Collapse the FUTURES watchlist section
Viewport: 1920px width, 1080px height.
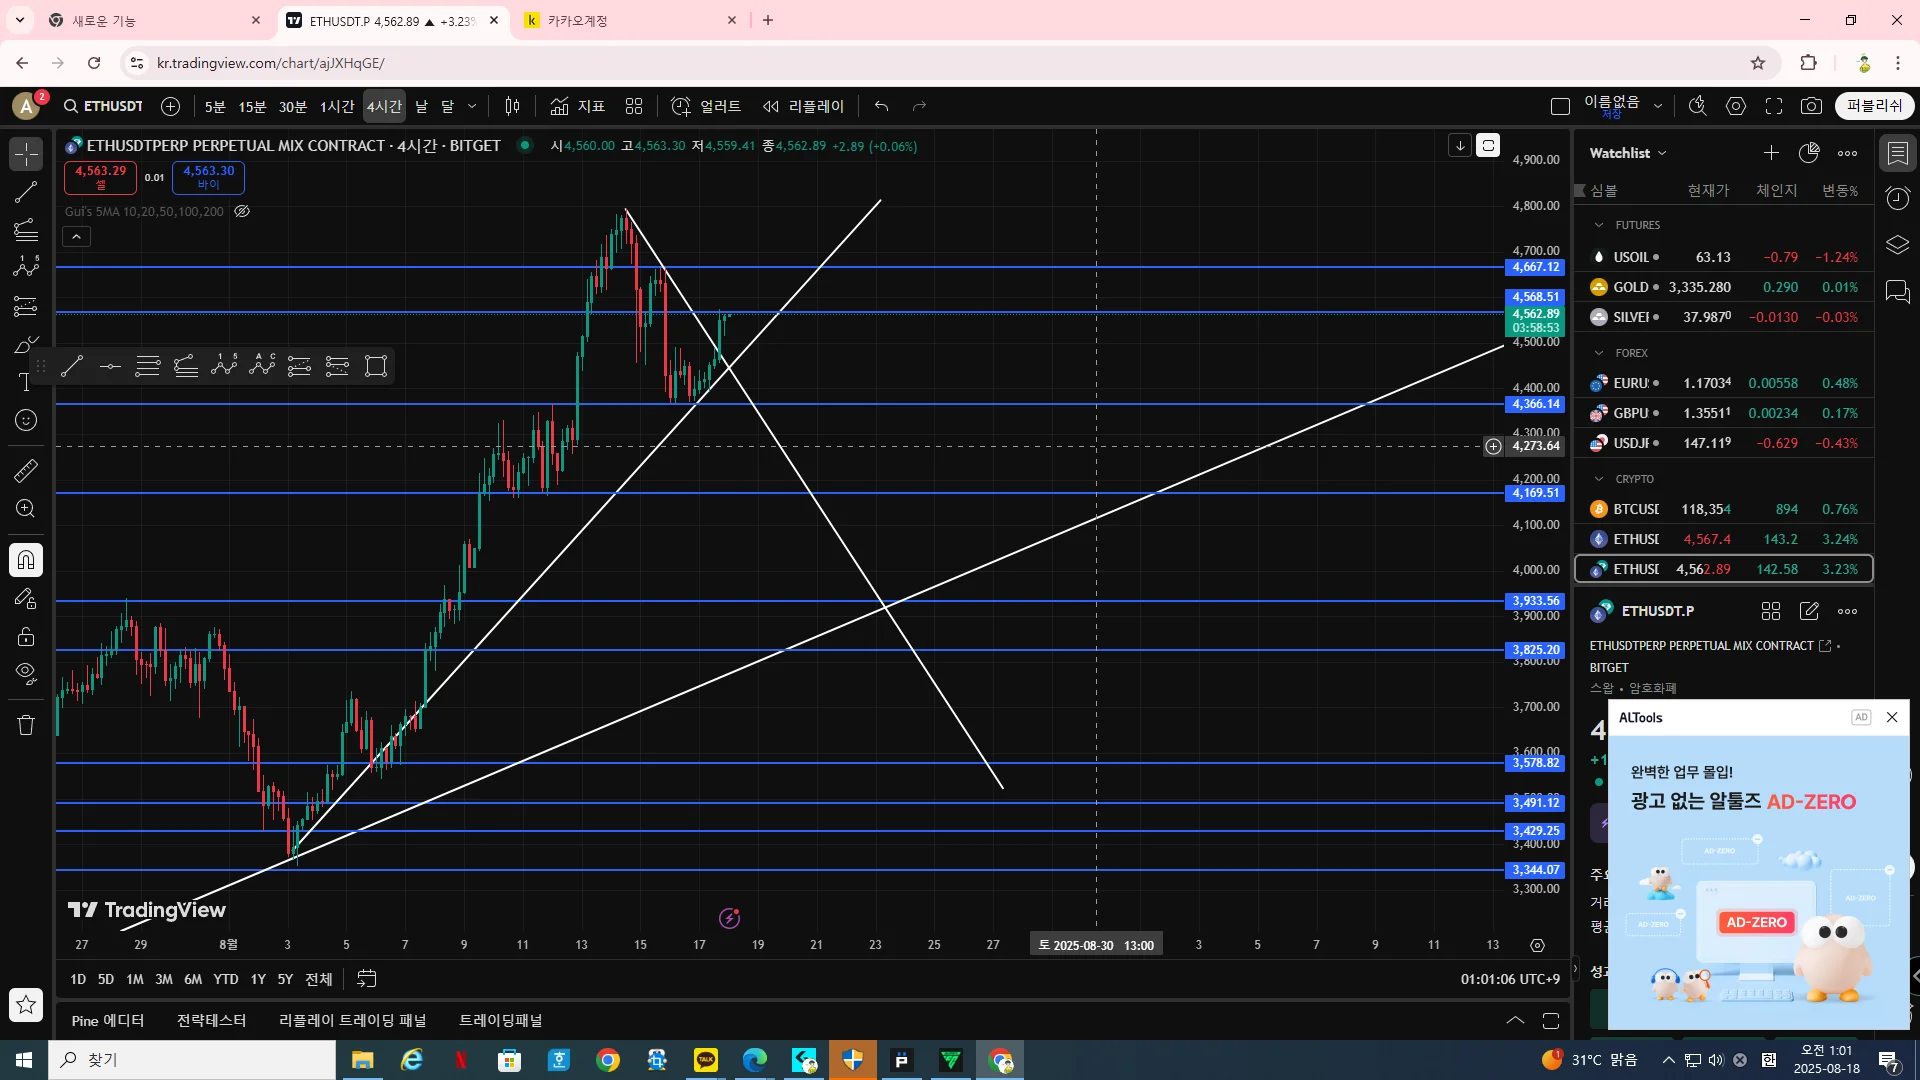click(1599, 225)
